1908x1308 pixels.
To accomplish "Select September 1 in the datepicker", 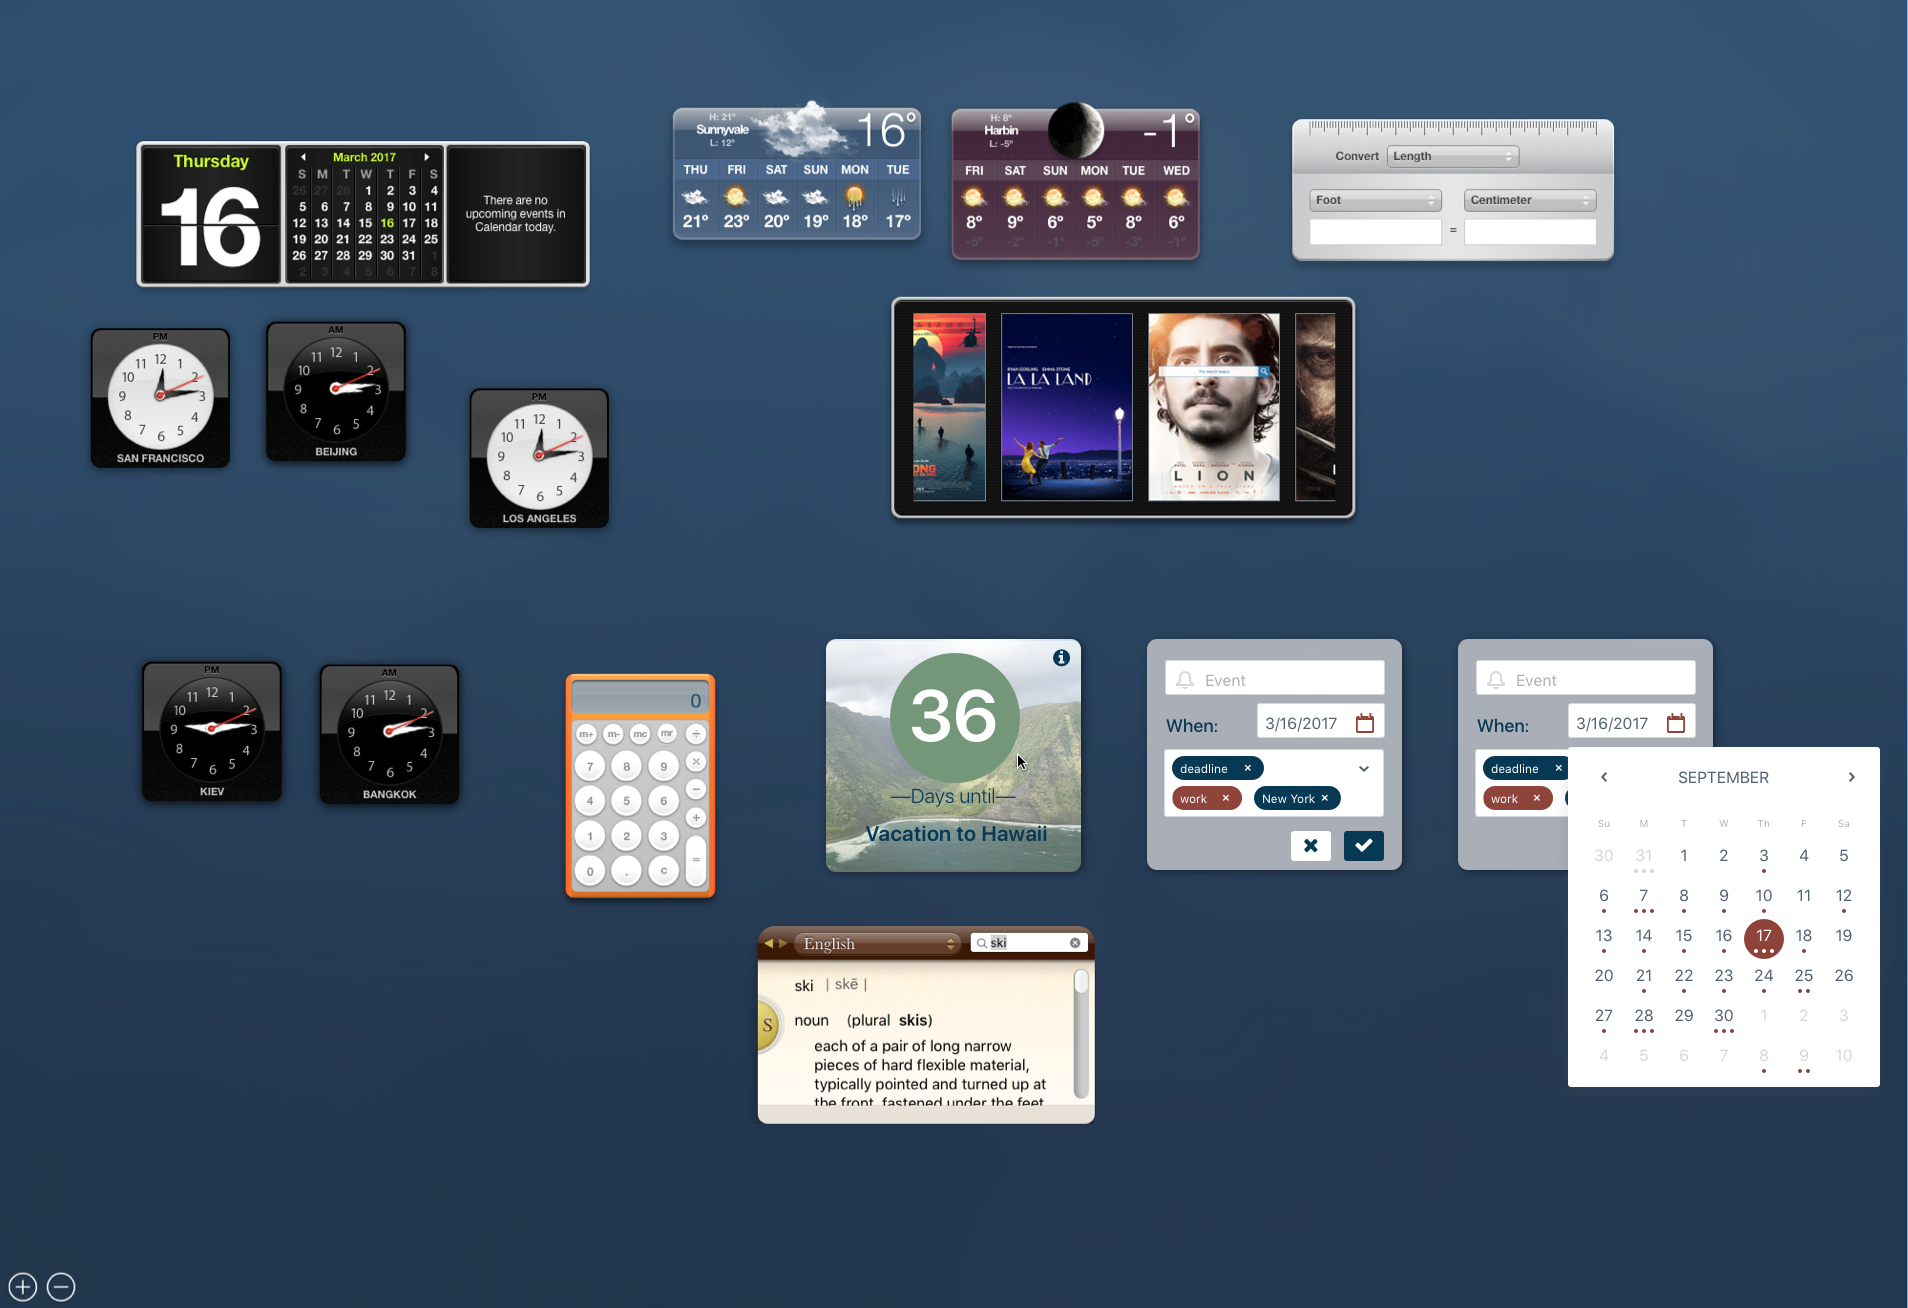I will (1683, 856).
